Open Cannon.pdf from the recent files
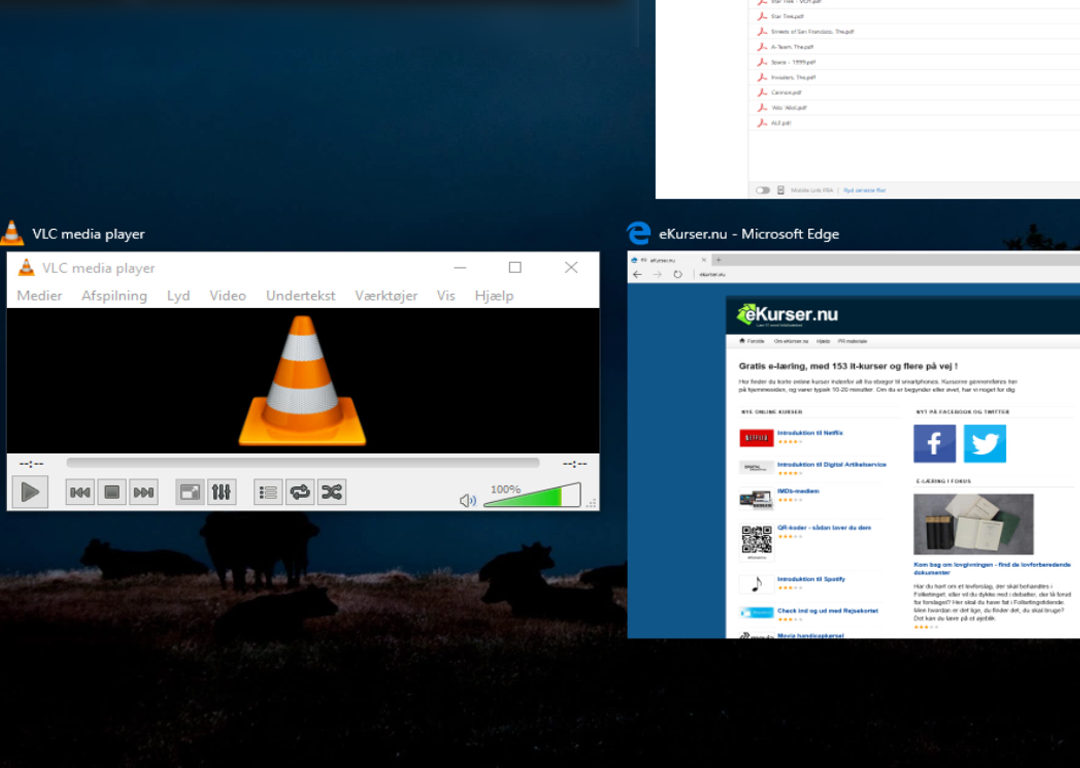Viewport: 1080px width, 768px height. pyautogui.click(x=787, y=92)
